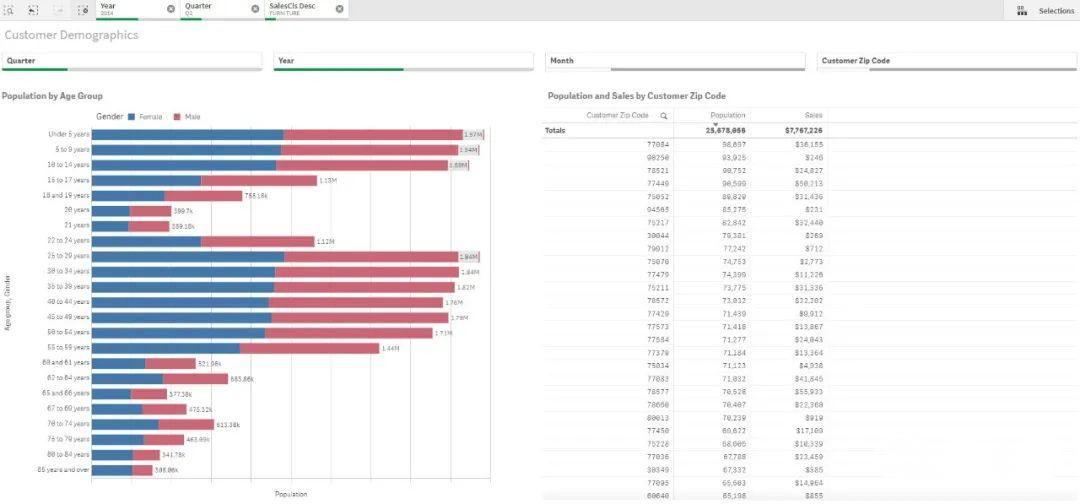Clear all selections using toolbar icon

83,10
